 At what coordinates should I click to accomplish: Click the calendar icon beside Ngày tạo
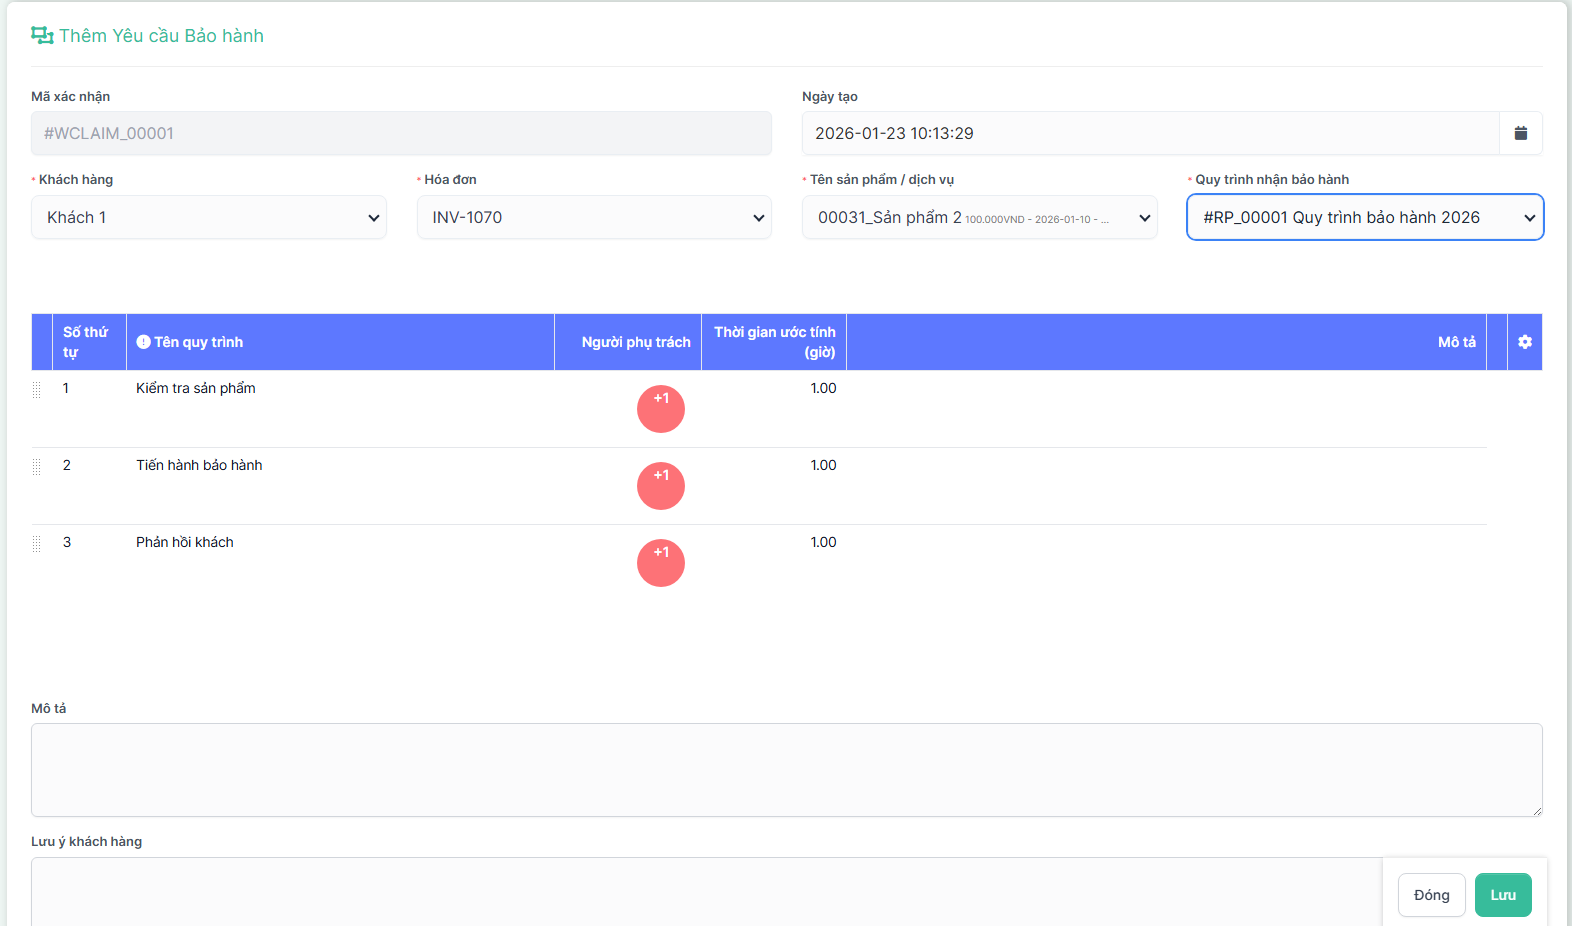pyautogui.click(x=1520, y=133)
